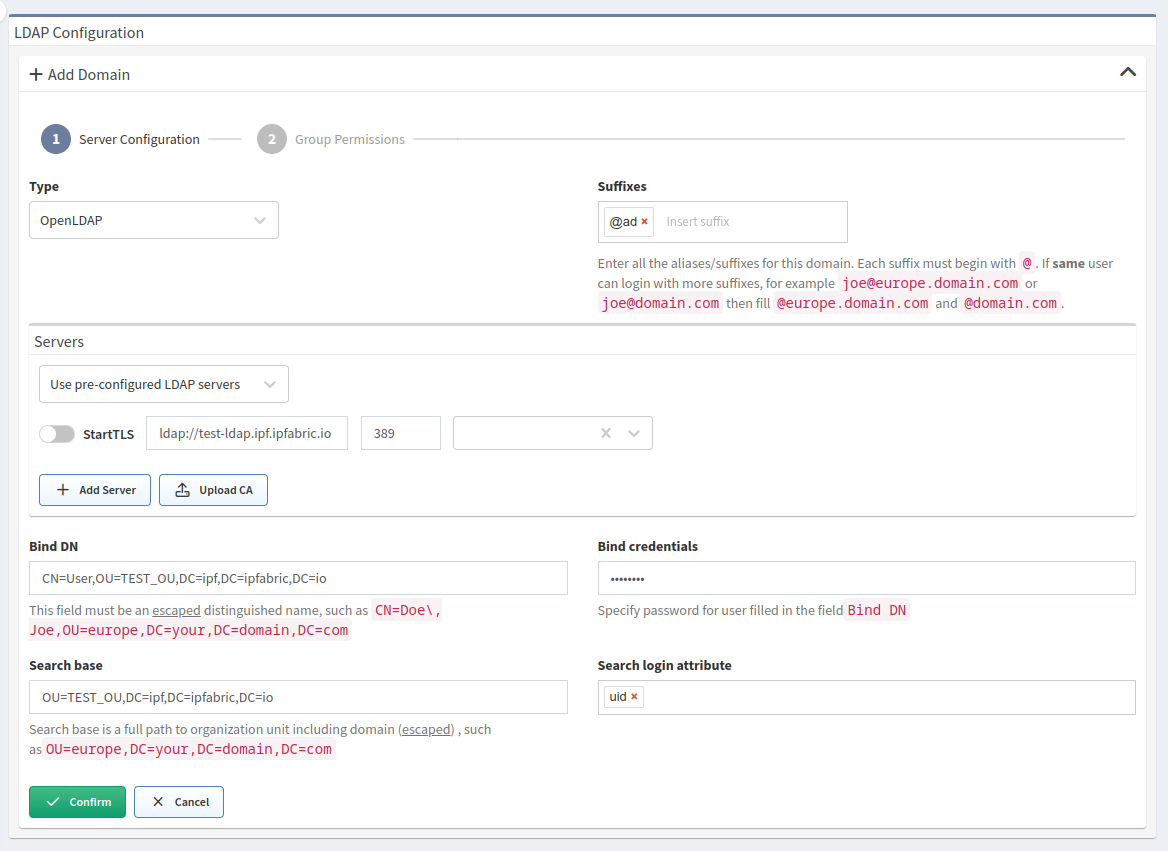Edit the Bind credentials password field
Screen dimensions: 1168x851
866,578
